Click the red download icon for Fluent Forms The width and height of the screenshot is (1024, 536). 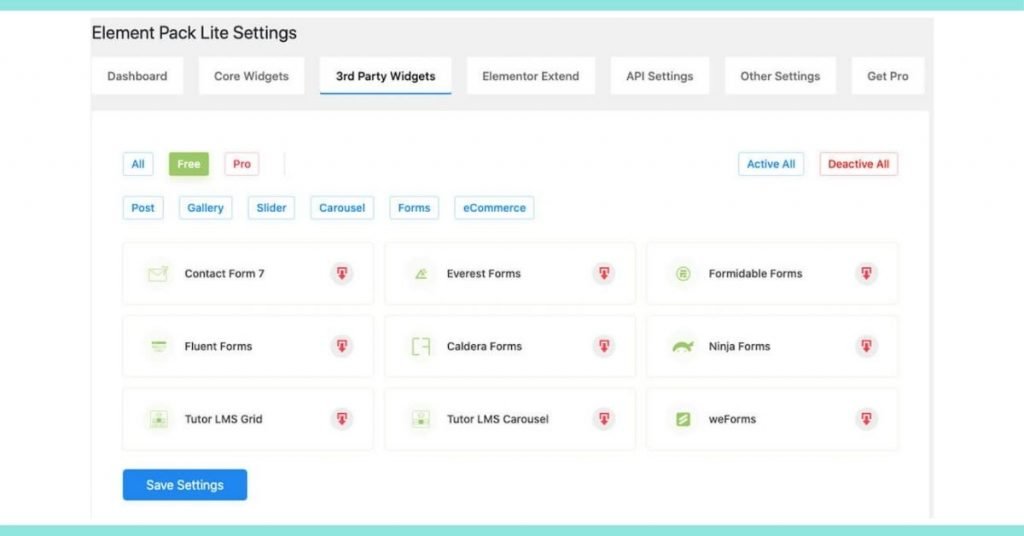coord(342,345)
